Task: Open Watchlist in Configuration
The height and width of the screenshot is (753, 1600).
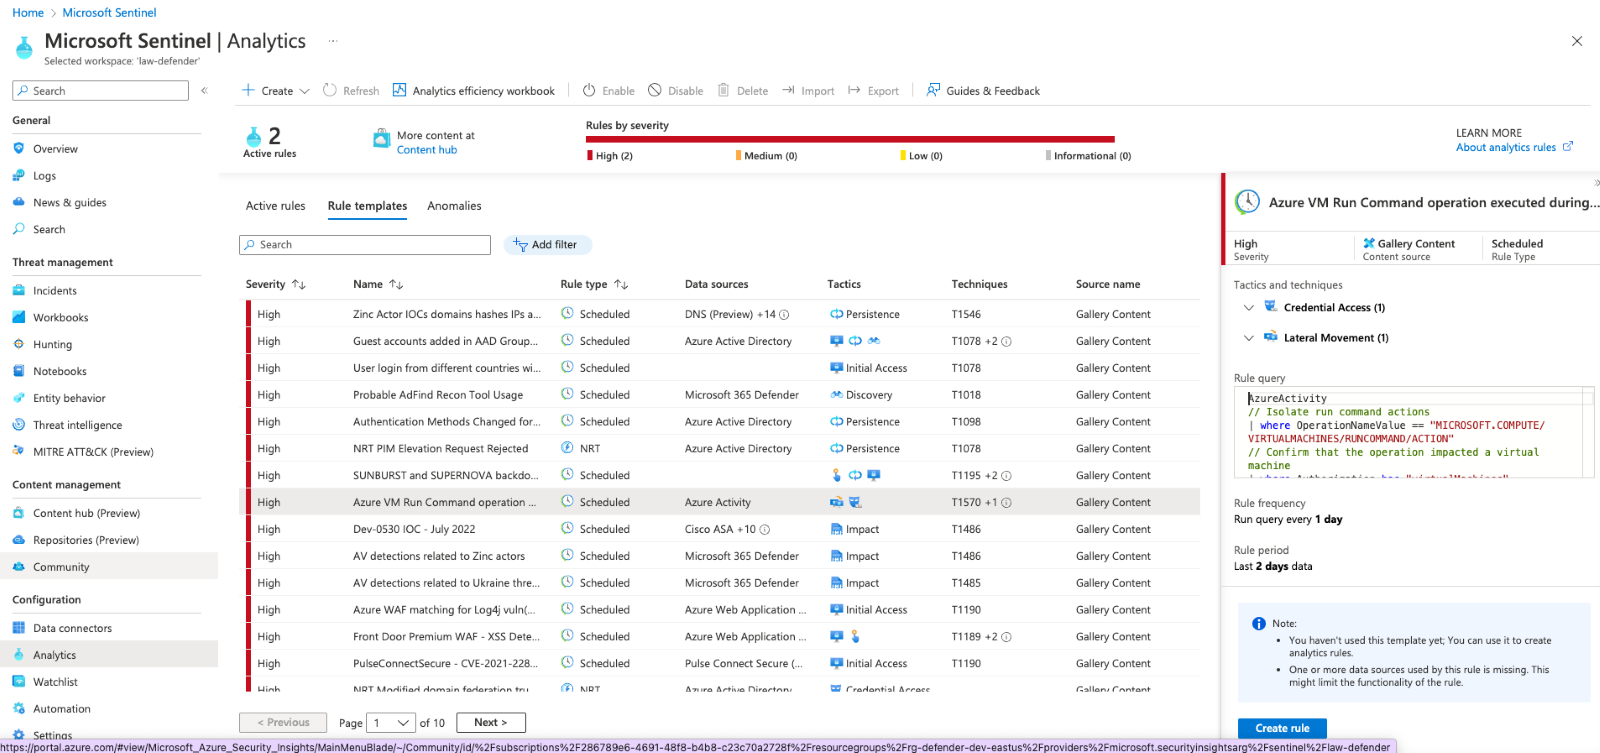Action: 55,683
